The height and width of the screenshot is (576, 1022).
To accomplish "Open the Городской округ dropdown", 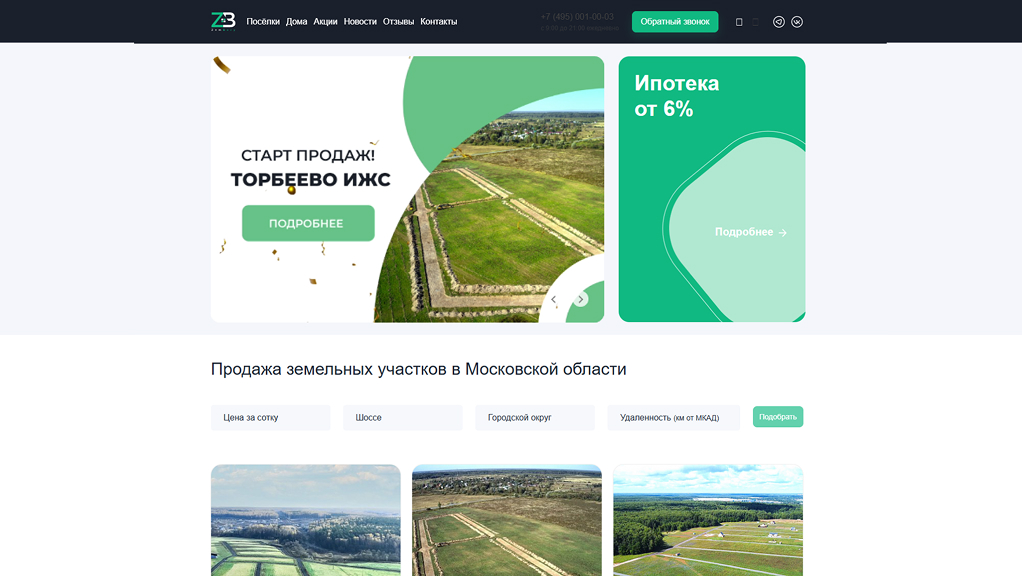I will (x=535, y=418).
